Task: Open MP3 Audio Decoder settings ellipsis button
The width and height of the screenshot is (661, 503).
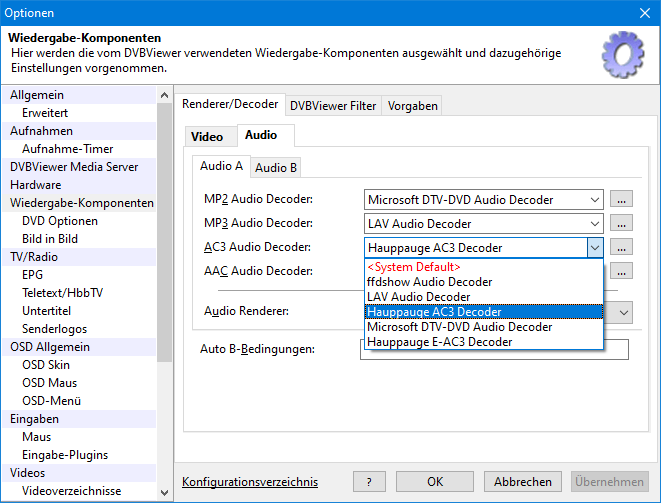Action: 622,223
